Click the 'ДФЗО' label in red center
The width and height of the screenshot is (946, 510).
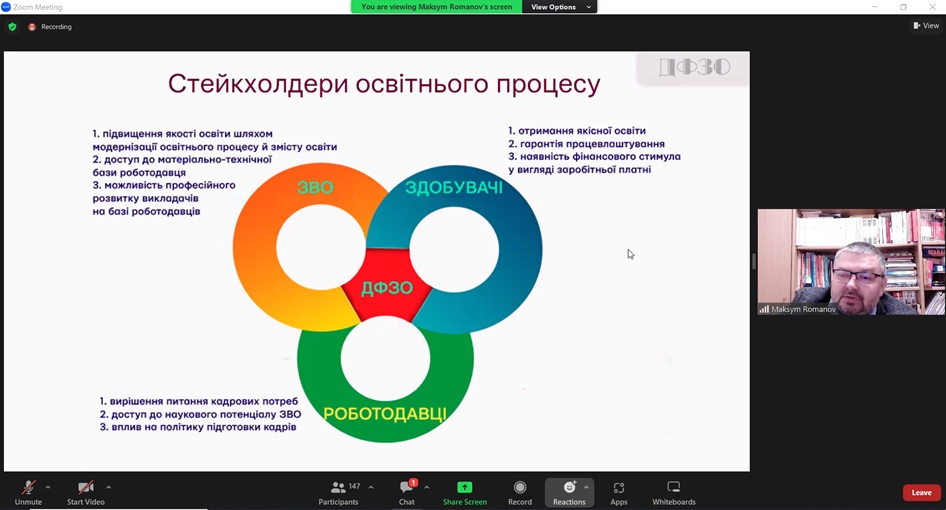(387, 288)
